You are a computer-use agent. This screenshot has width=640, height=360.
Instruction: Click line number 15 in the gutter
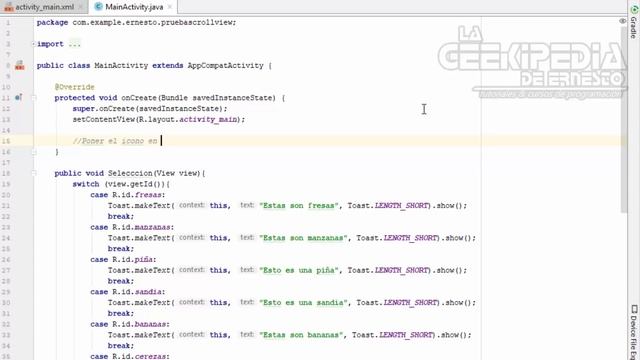[6, 141]
